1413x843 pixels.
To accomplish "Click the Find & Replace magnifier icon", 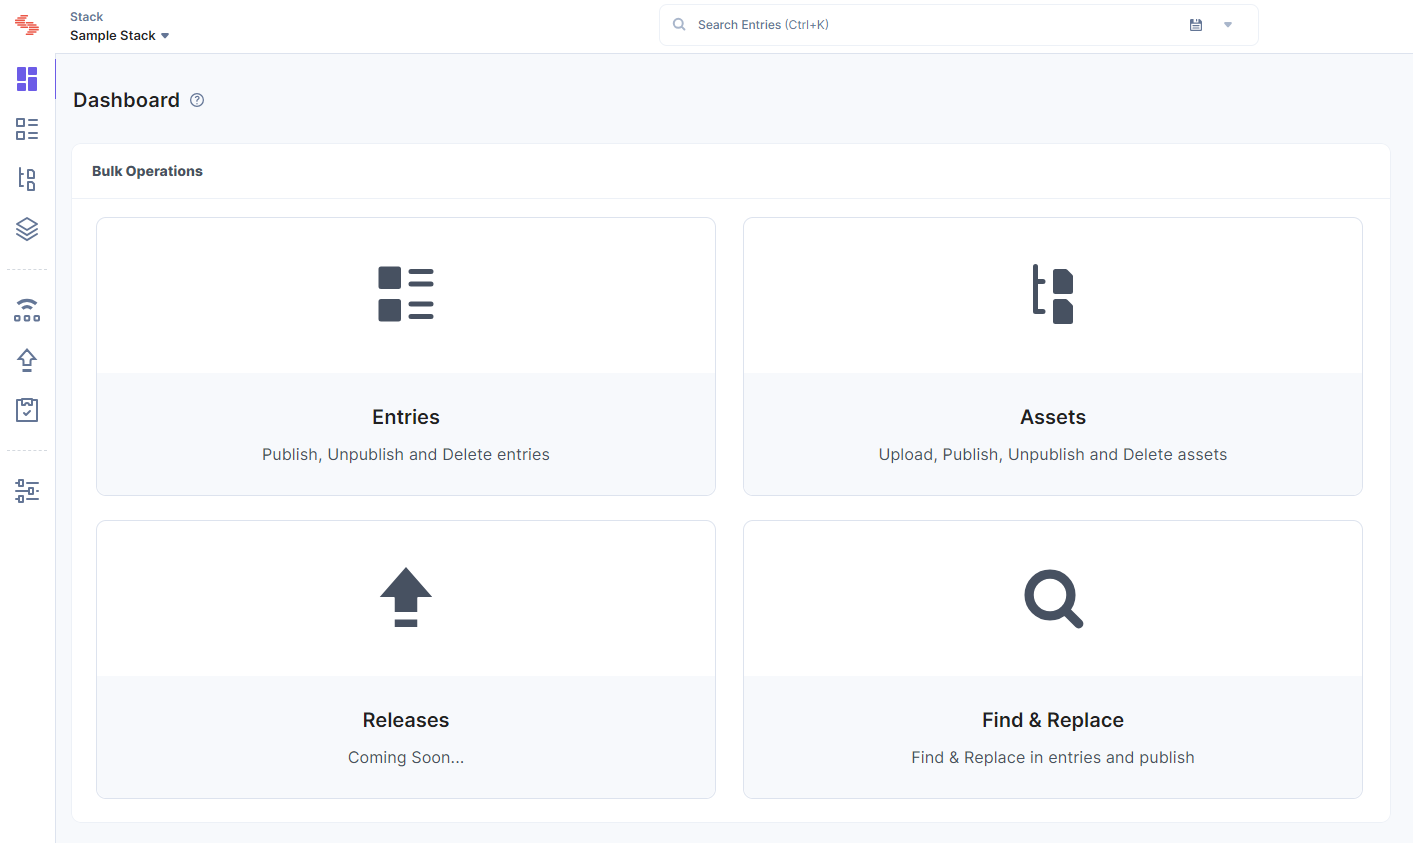I will 1054,599.
